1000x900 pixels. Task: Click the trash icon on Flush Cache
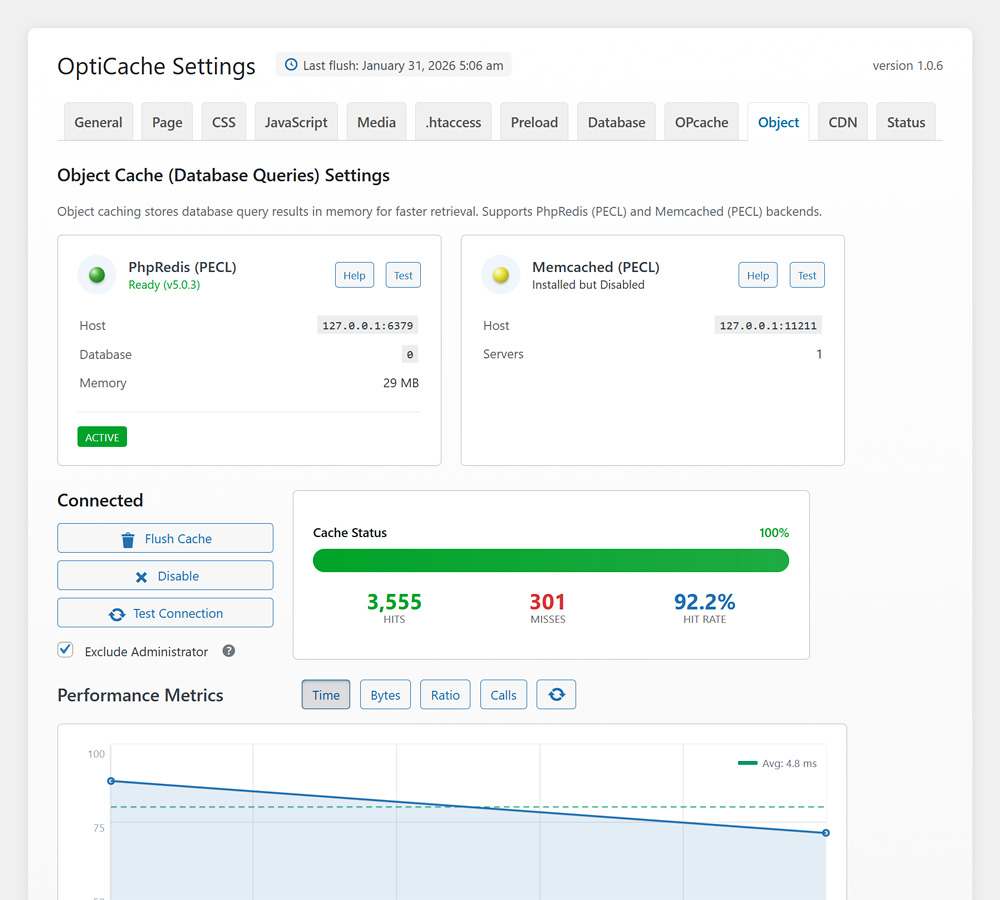pos(128,540)
